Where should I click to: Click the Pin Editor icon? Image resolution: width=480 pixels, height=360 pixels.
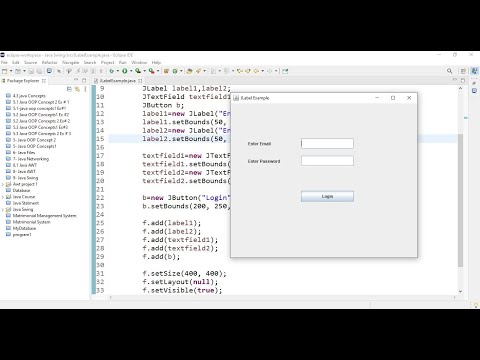[285, 71]
